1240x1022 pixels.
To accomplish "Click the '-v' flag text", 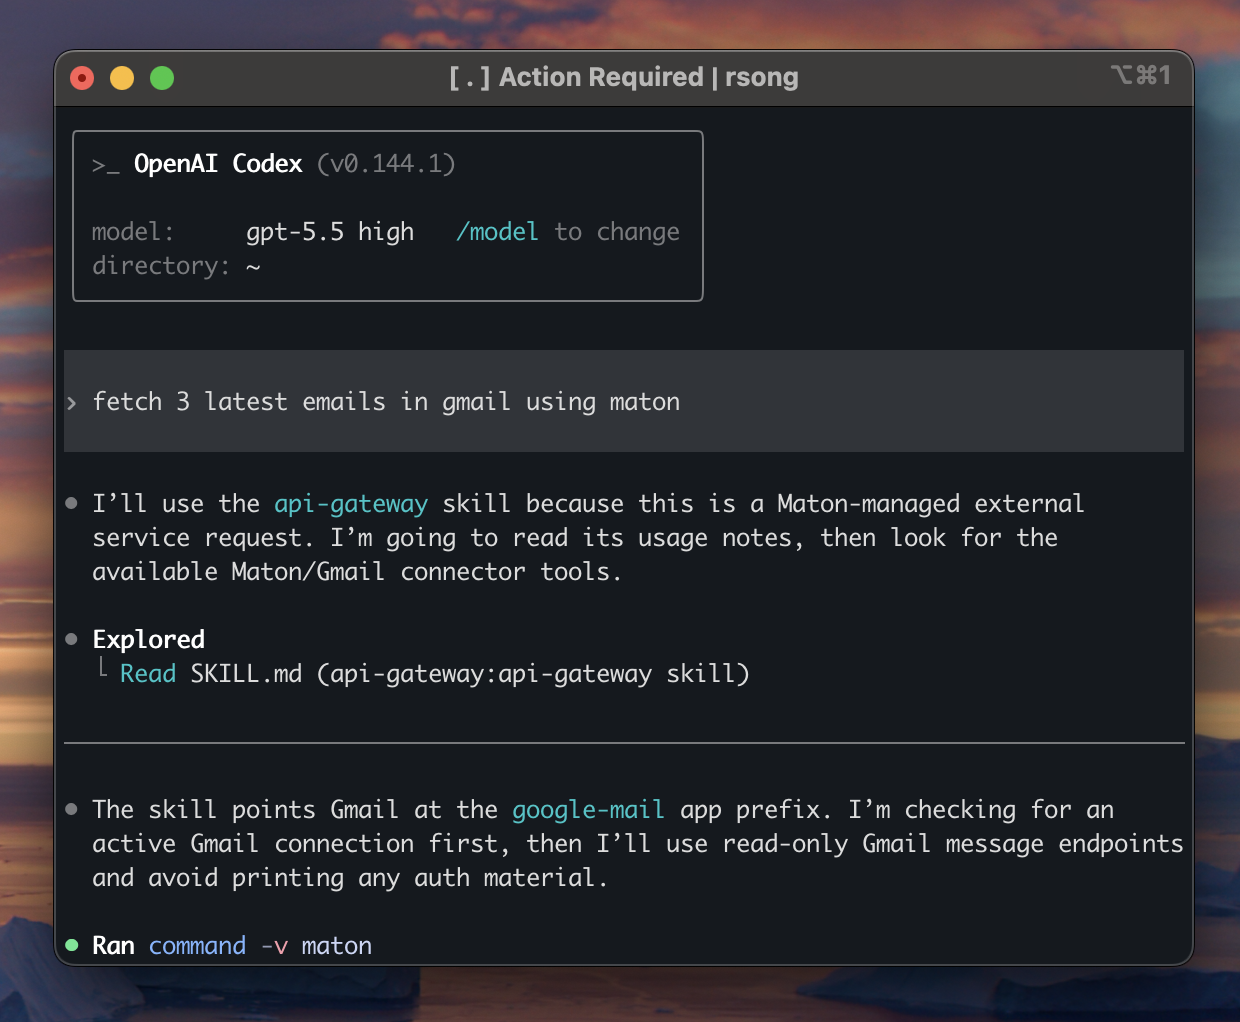I will [274, 946].
